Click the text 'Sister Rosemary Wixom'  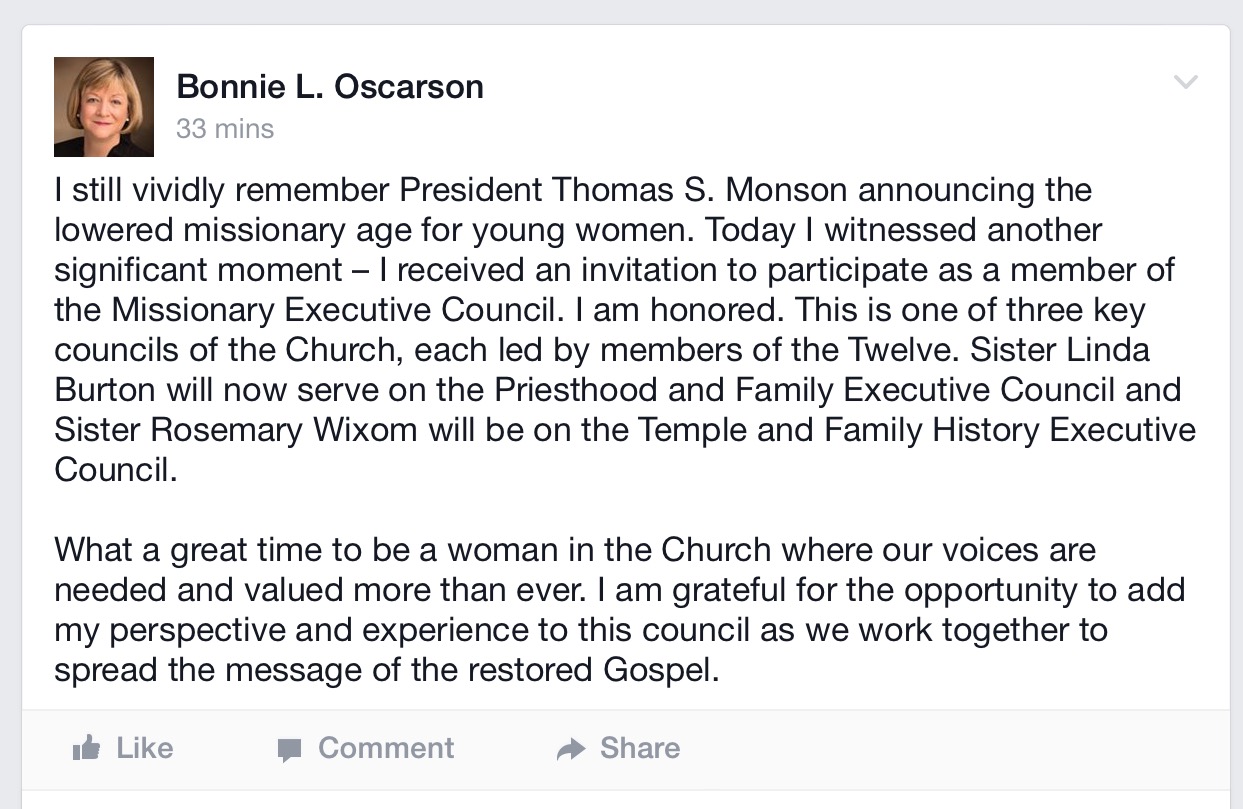(236, 429)
